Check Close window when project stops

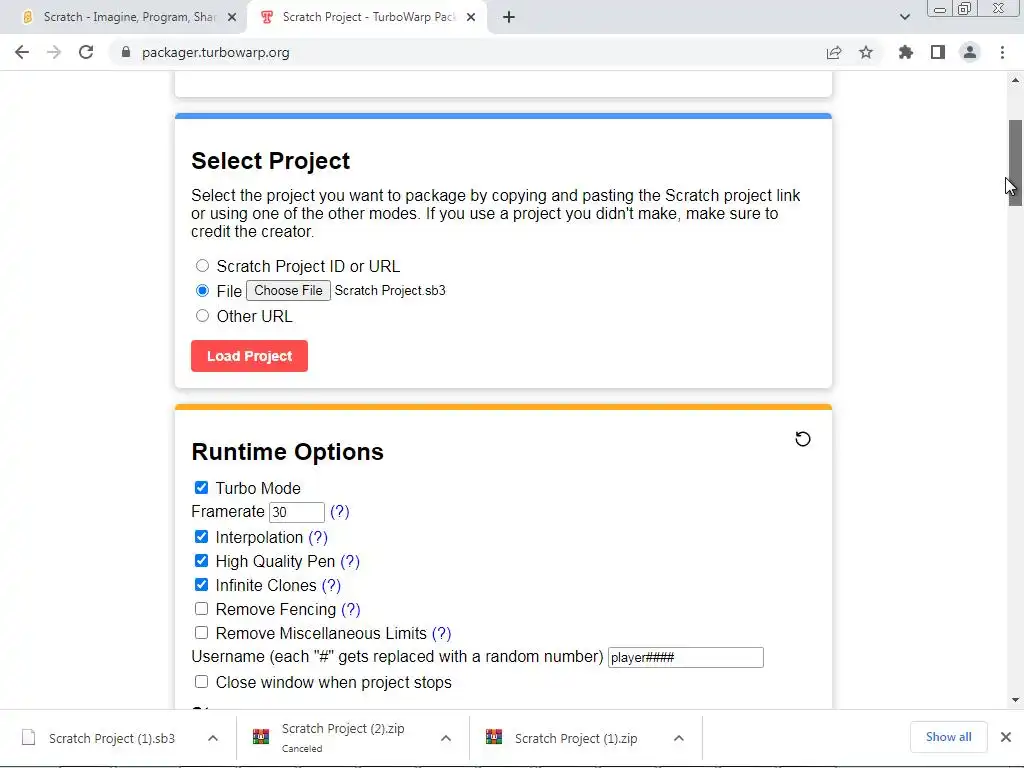[201, 682]
